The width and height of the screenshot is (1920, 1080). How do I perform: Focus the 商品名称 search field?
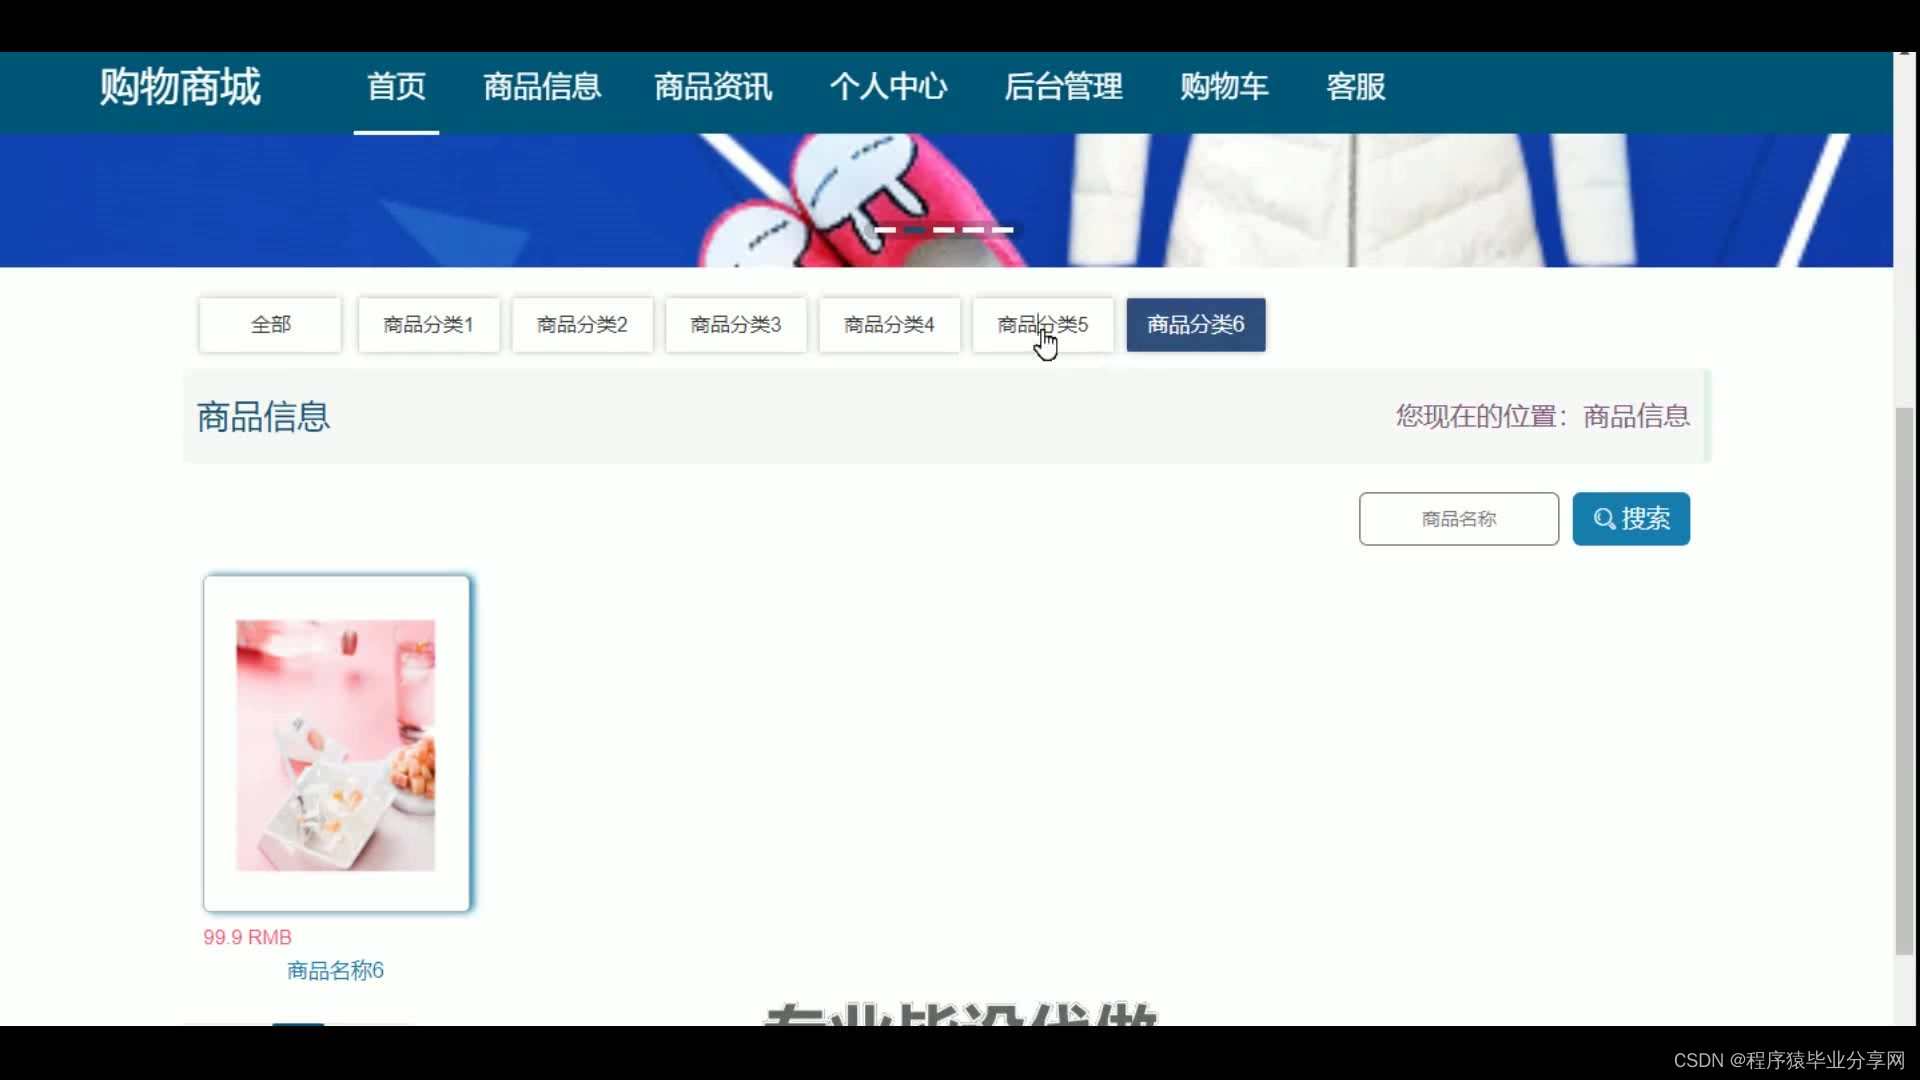(x=1458, y=519)
